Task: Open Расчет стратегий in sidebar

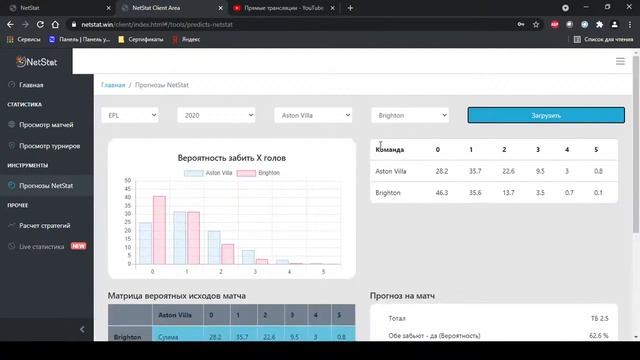Action: 44,225
